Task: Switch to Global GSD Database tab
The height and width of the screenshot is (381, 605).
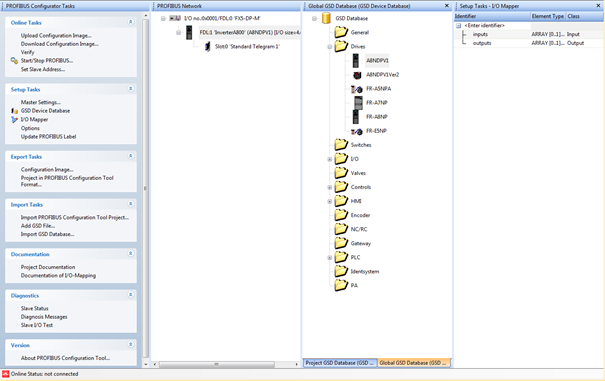Action: [x=413, y=363]
